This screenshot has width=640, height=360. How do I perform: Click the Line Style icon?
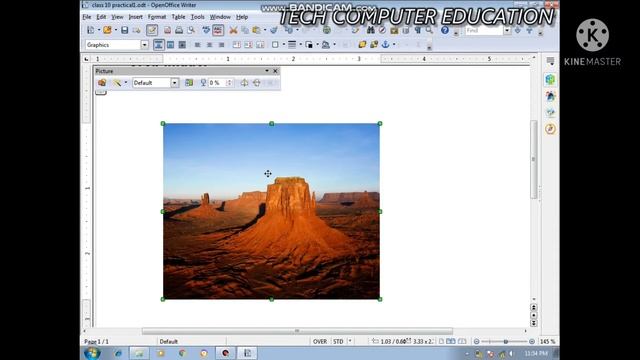coord(292,45)
